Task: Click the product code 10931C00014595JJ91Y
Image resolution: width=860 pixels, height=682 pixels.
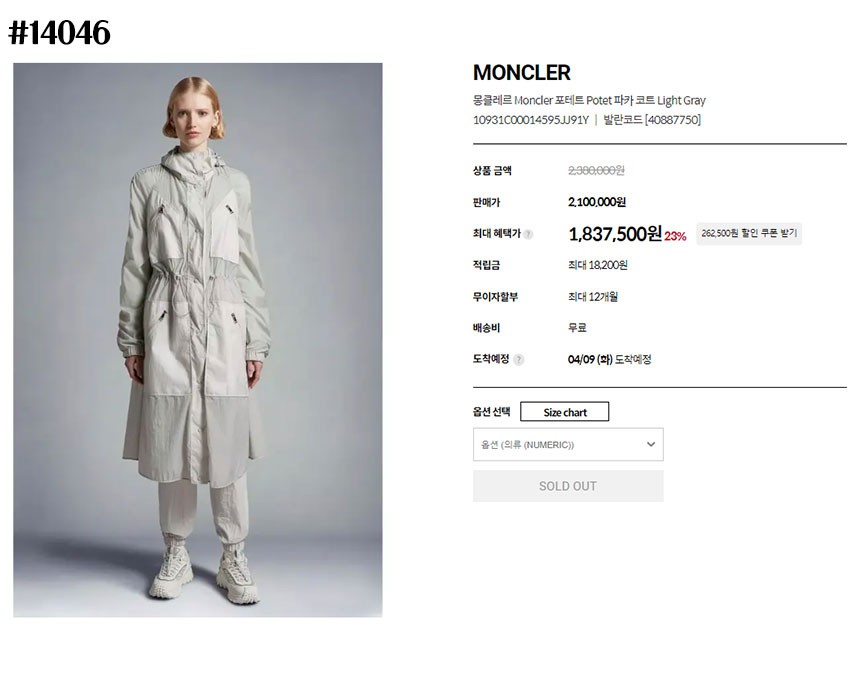Action: (x=531, y=120)
